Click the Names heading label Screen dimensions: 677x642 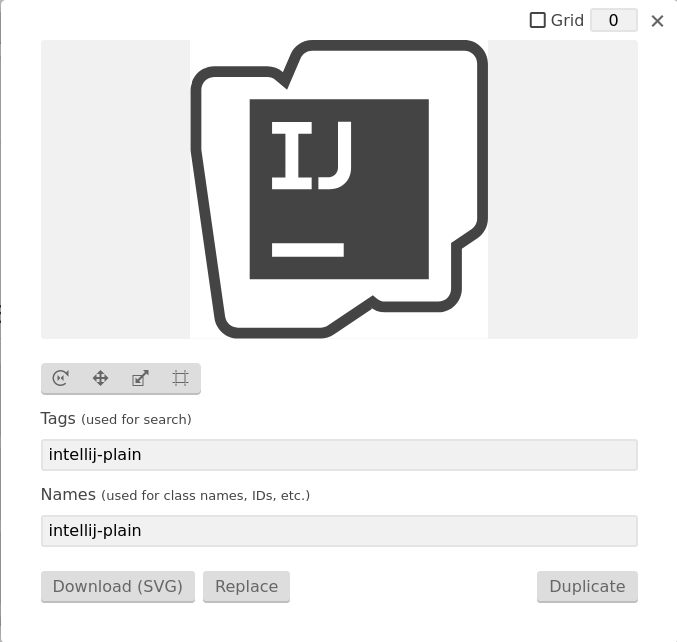[x=68, y=494]
